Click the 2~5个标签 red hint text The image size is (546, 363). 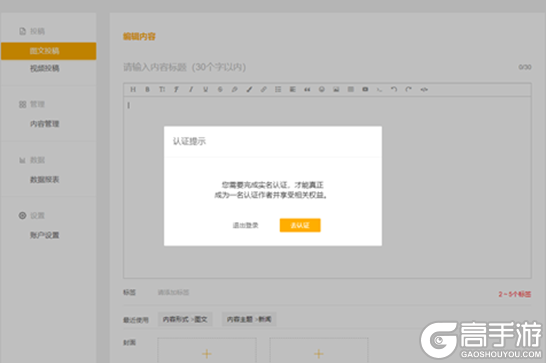coord(514,294)
